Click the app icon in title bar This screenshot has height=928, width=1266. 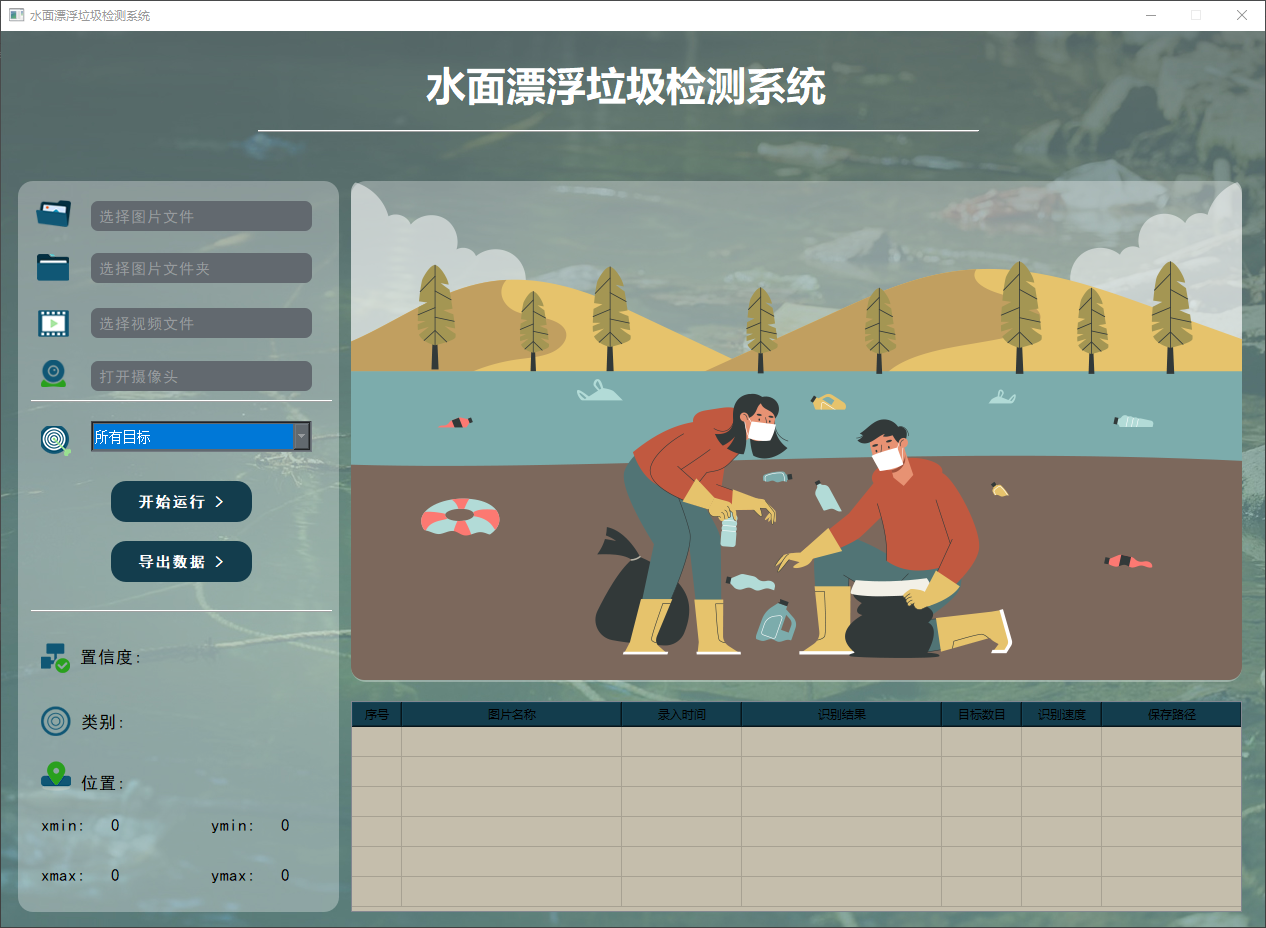[16, 15]
